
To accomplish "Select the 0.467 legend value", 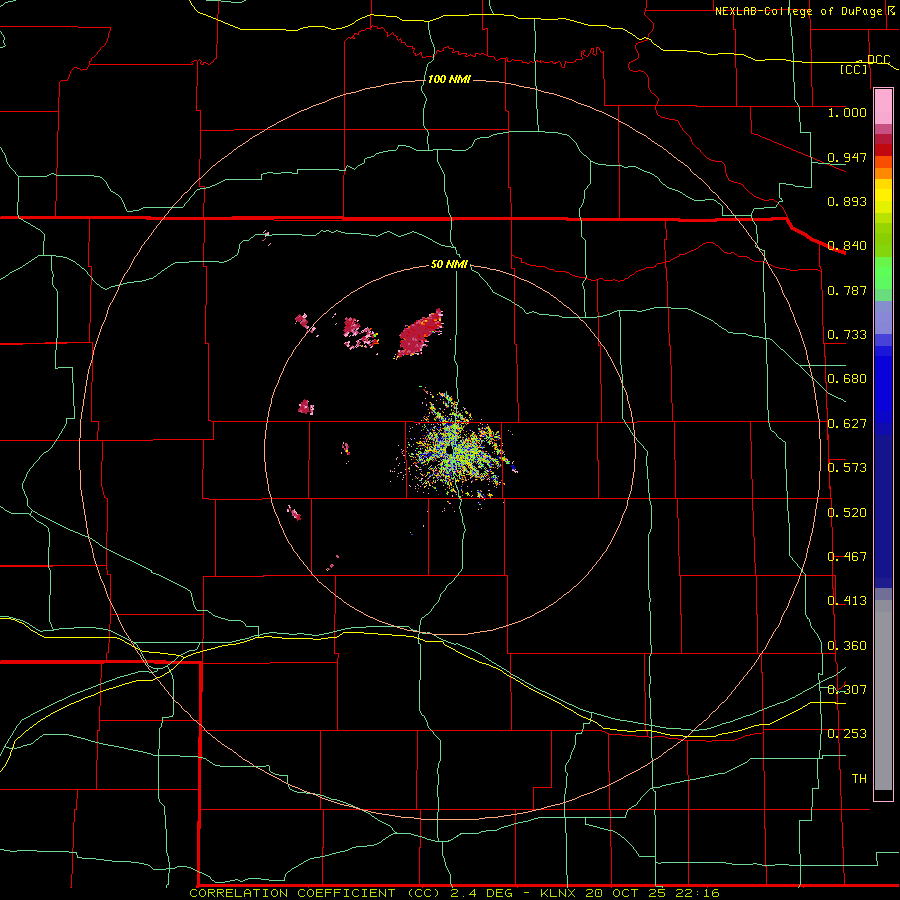I will pos(847,557).
